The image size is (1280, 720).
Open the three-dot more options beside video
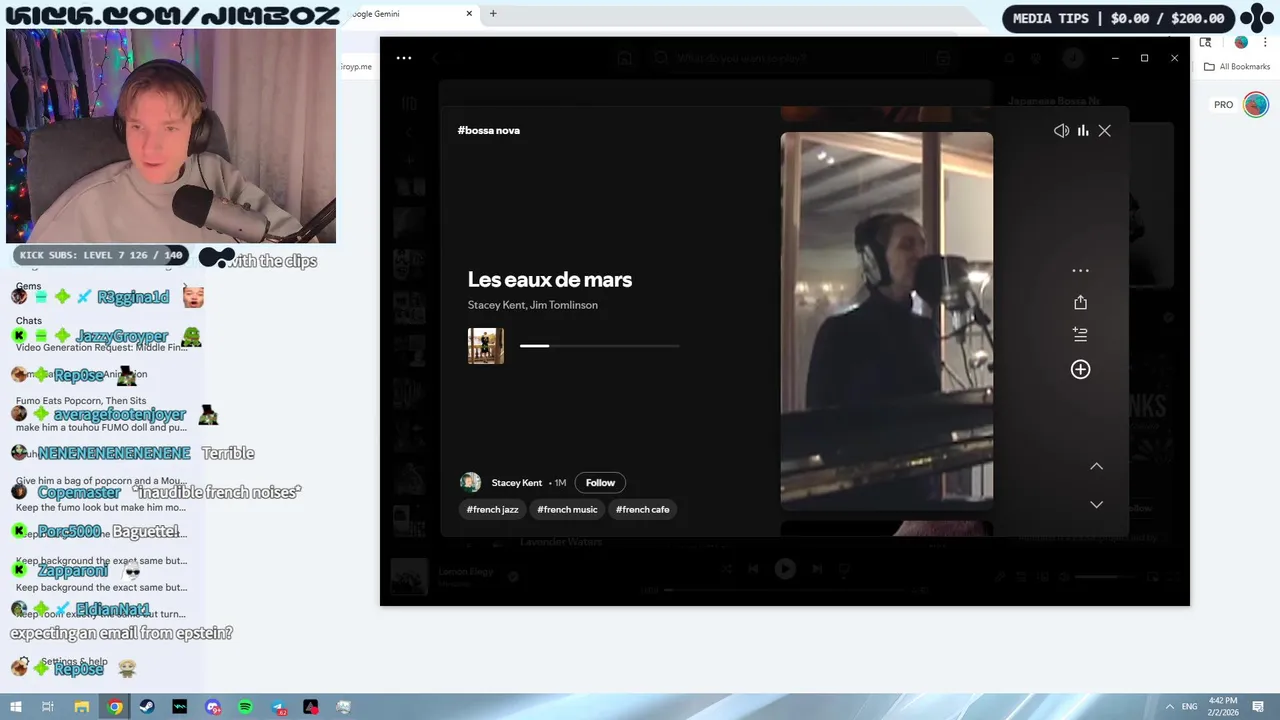pos(1080,270)
